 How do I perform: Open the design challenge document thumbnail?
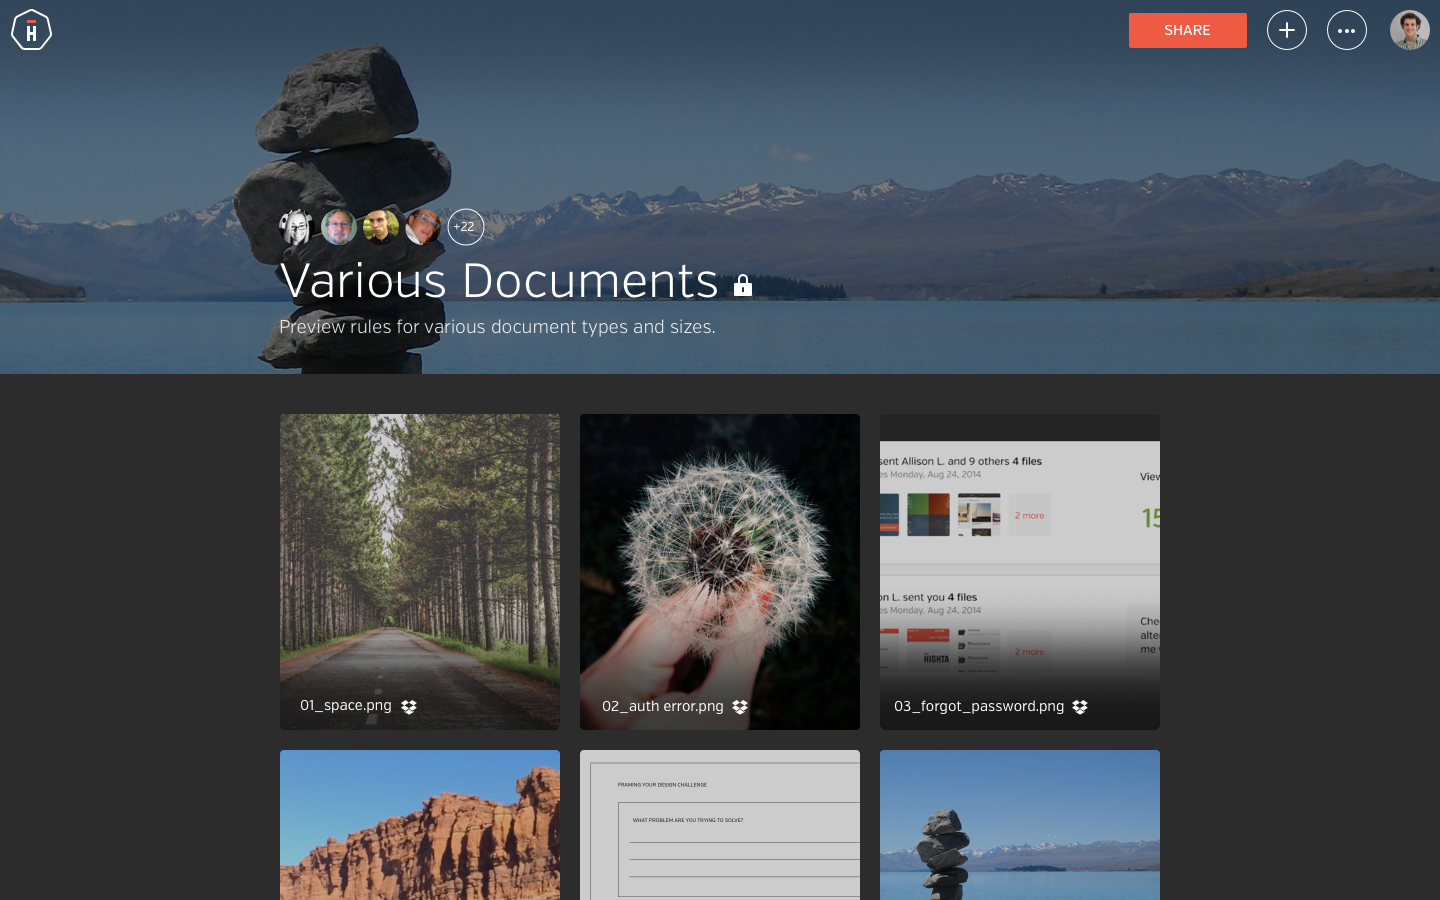(720, 825)
